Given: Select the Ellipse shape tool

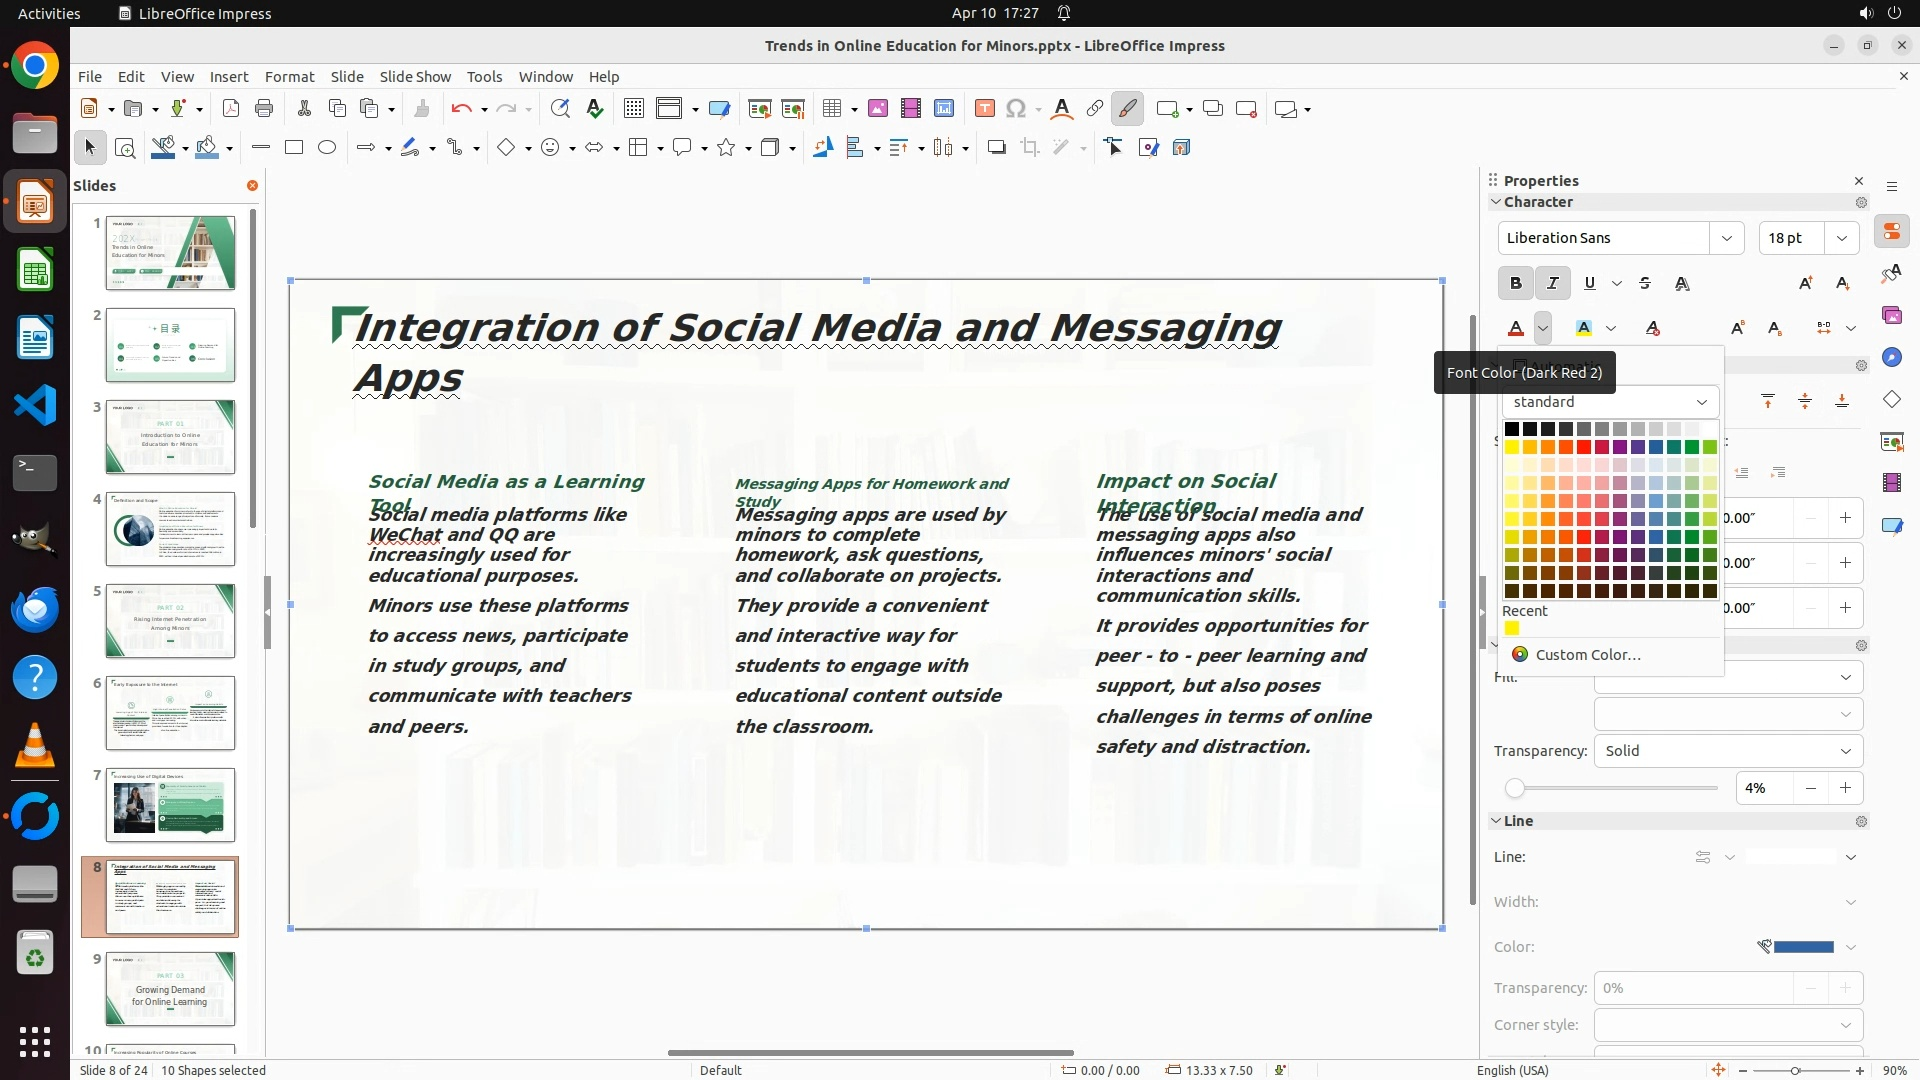Looking at the screenshot, I should point(327,148).
